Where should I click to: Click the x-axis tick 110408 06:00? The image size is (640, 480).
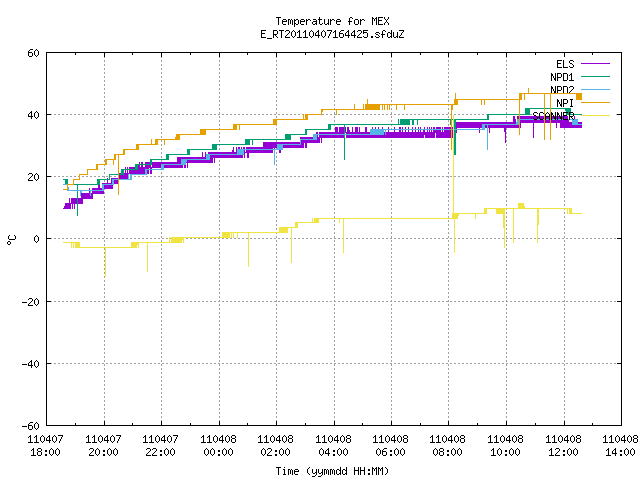(391, 446)
